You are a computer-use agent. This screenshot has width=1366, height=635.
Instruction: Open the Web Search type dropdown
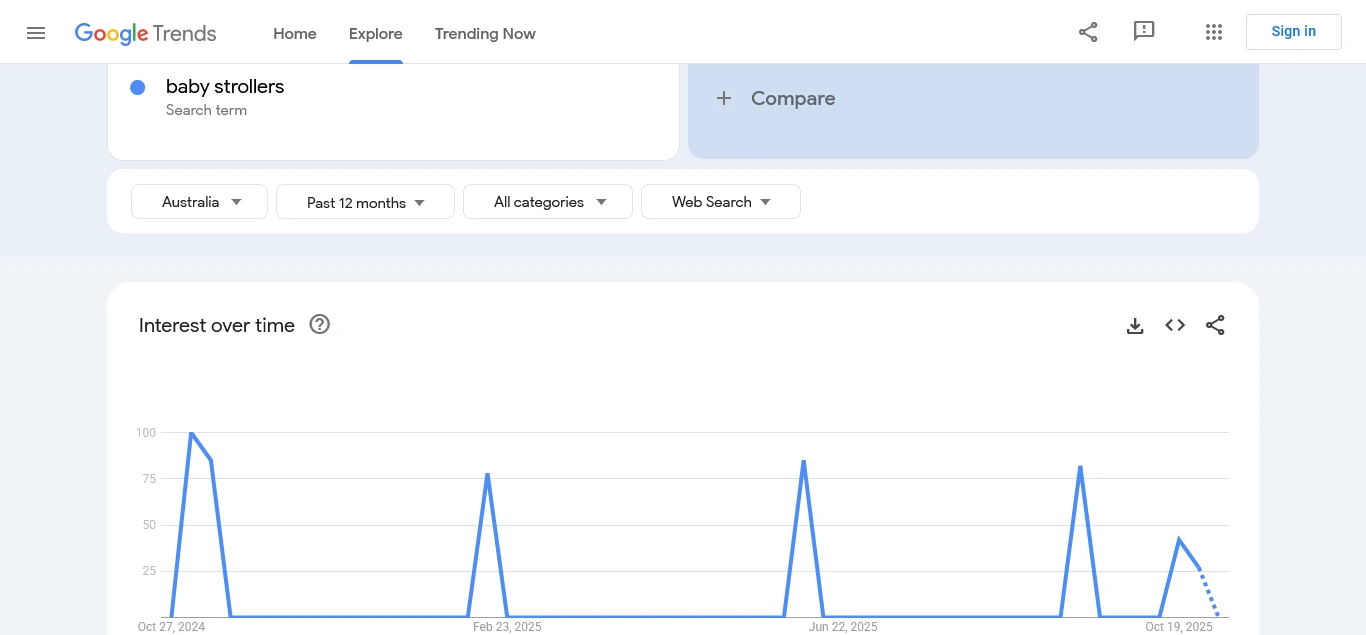pyautogui.click(x=721, y=202)
